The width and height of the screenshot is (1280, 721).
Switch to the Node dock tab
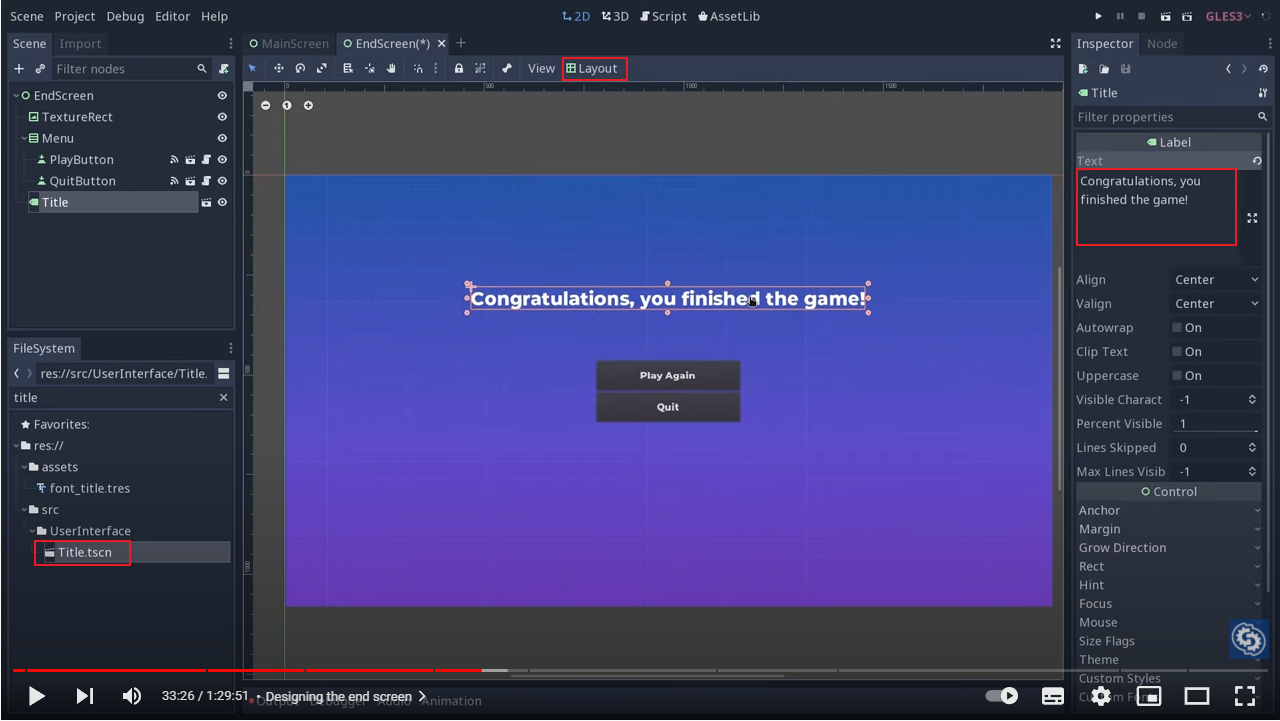click(1162, 44)
